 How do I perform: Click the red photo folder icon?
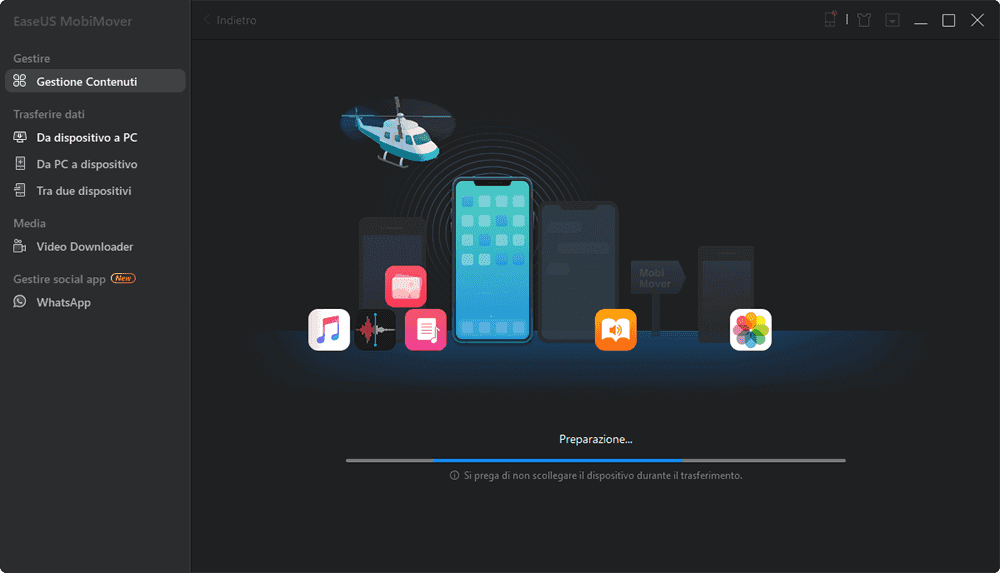coord(406,286)
